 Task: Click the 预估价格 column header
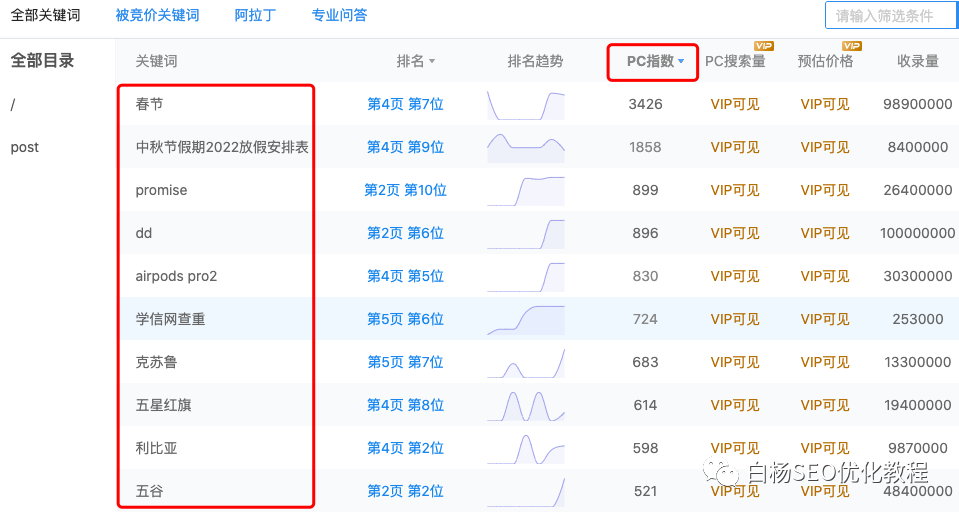click(x=825, y=61)
